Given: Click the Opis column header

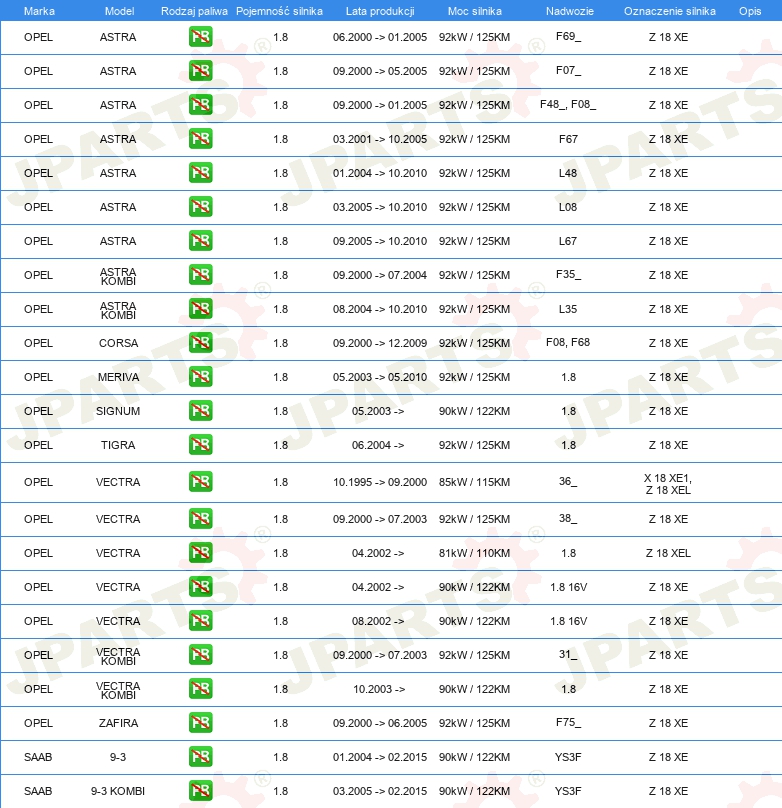Looking at the screenshot, I should click(x=750, y=11).
